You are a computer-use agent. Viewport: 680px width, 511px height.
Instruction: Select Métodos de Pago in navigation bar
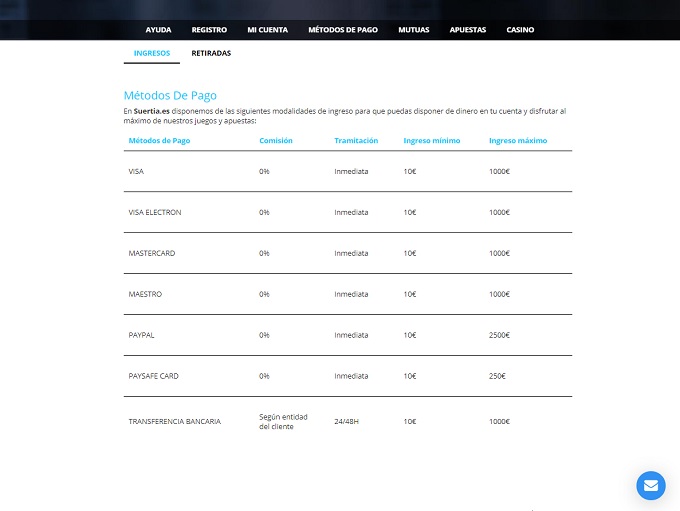coord(341,30)
